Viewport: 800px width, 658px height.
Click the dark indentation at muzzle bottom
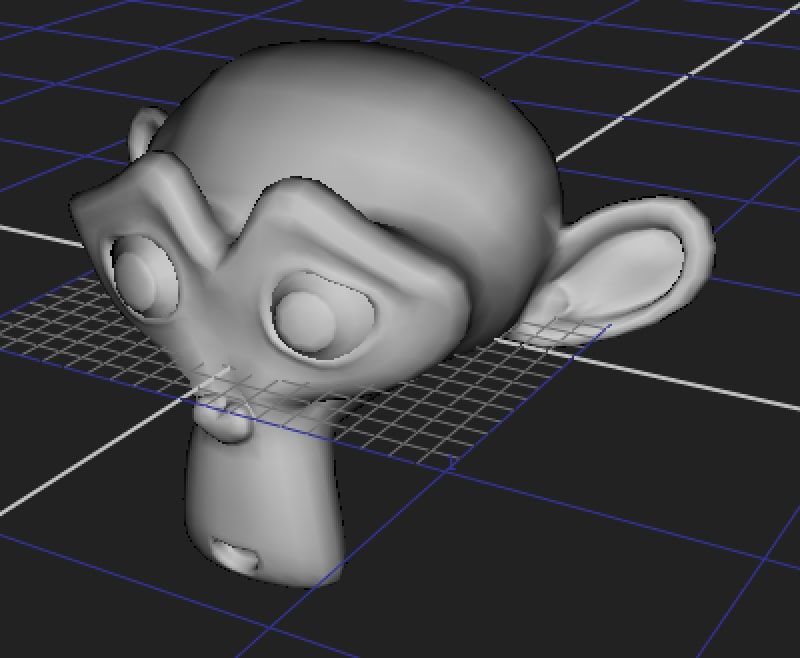point(237,555)
